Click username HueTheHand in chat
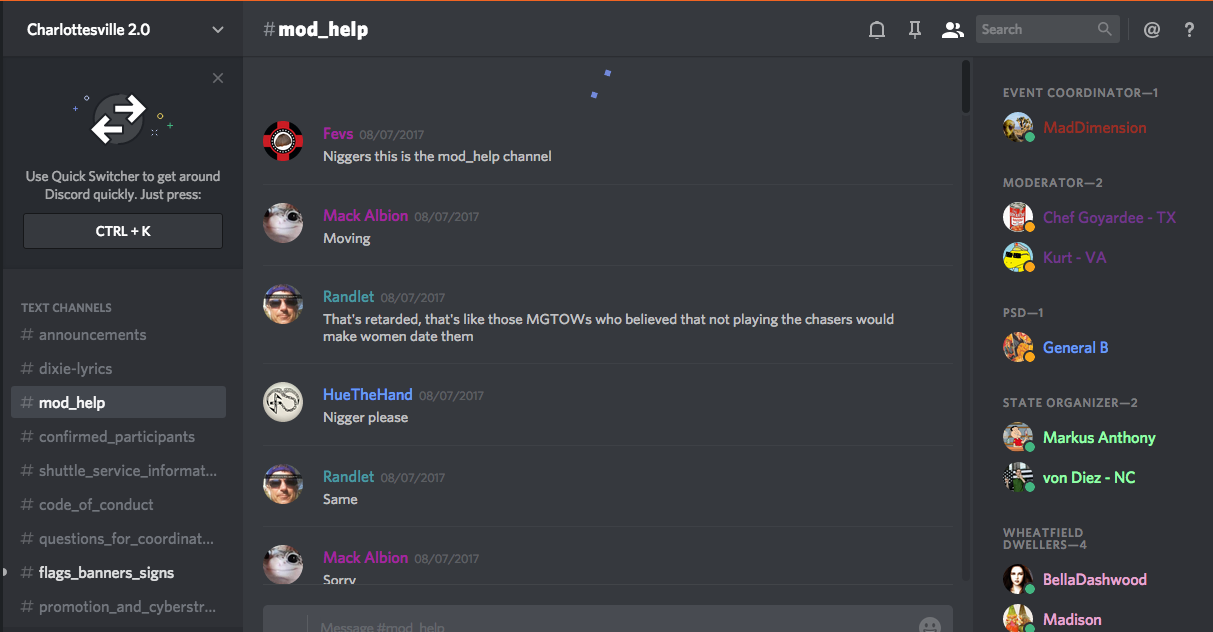Screen dimensions: 1213x632 pos(368,395)
